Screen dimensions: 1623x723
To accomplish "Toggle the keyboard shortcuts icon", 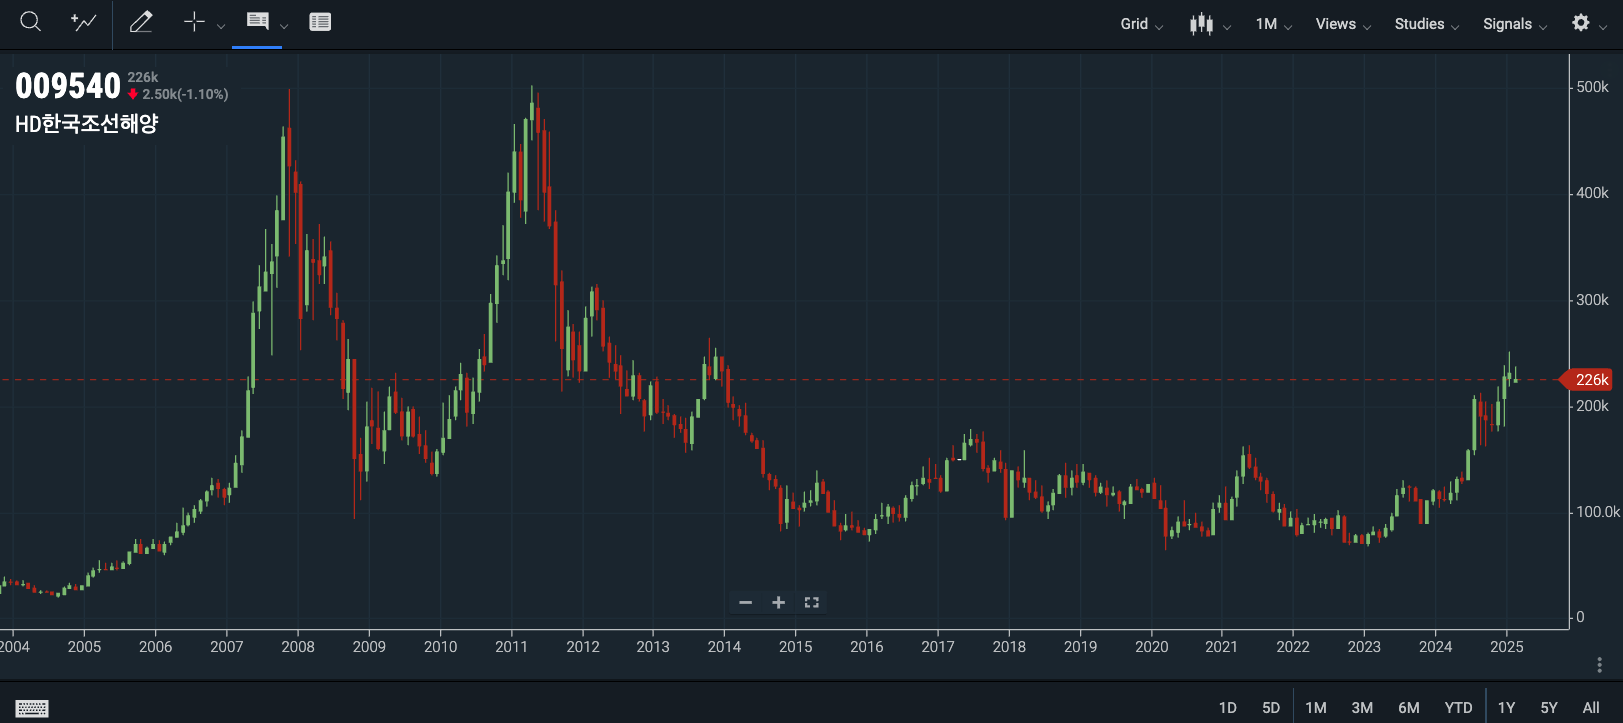I will pos(32,708).
